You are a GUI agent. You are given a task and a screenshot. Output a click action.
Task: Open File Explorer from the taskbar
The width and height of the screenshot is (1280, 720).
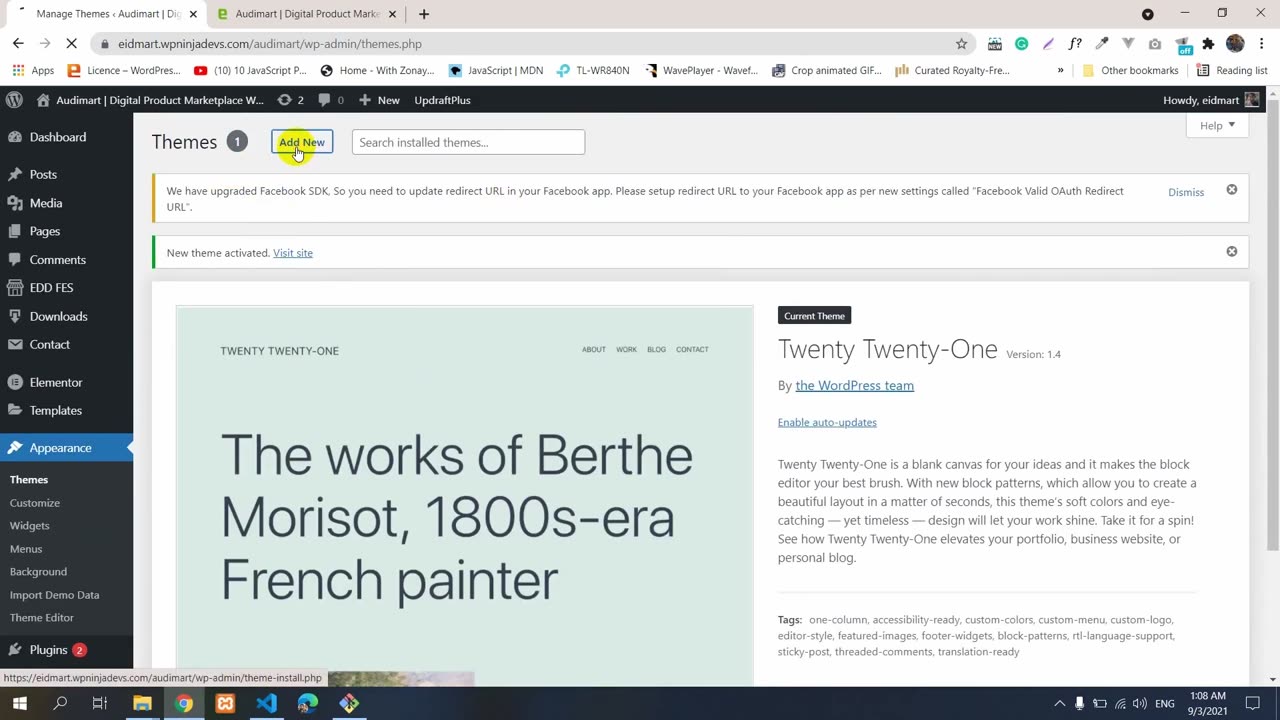pyautogui.click(x=142, y=704)
